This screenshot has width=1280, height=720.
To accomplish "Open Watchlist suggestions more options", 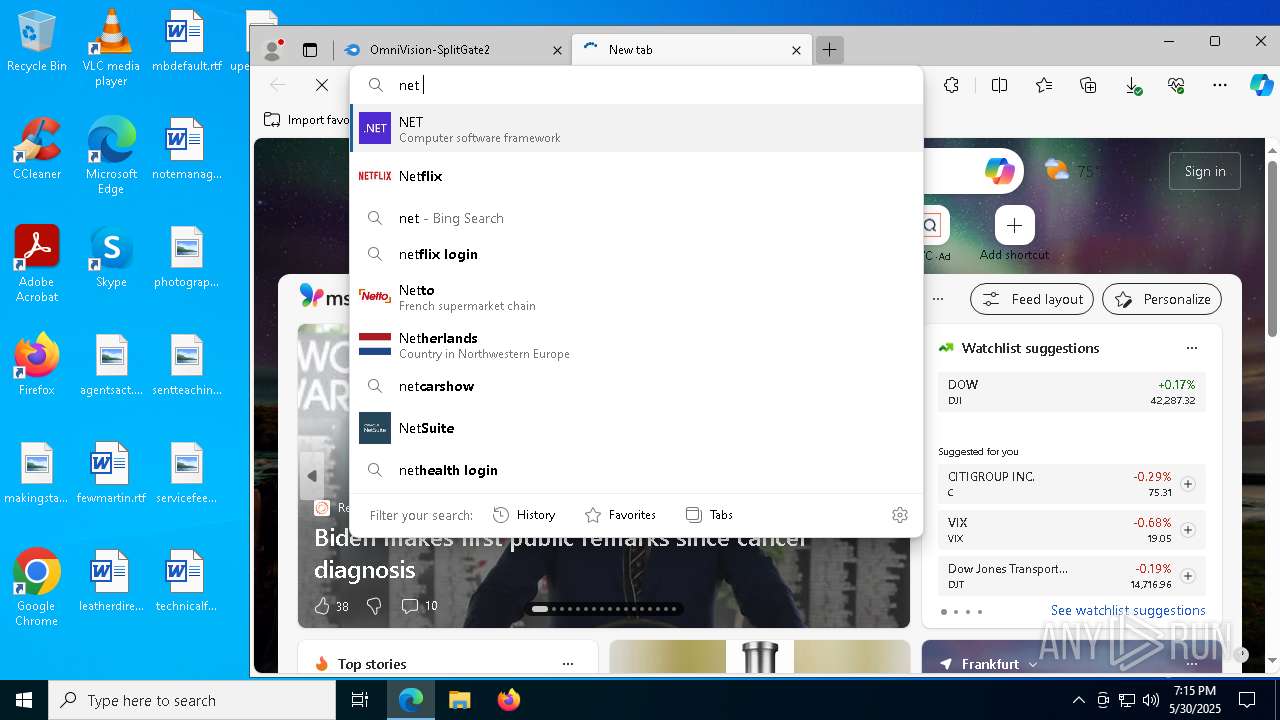I will click(x=1191, y=348).
